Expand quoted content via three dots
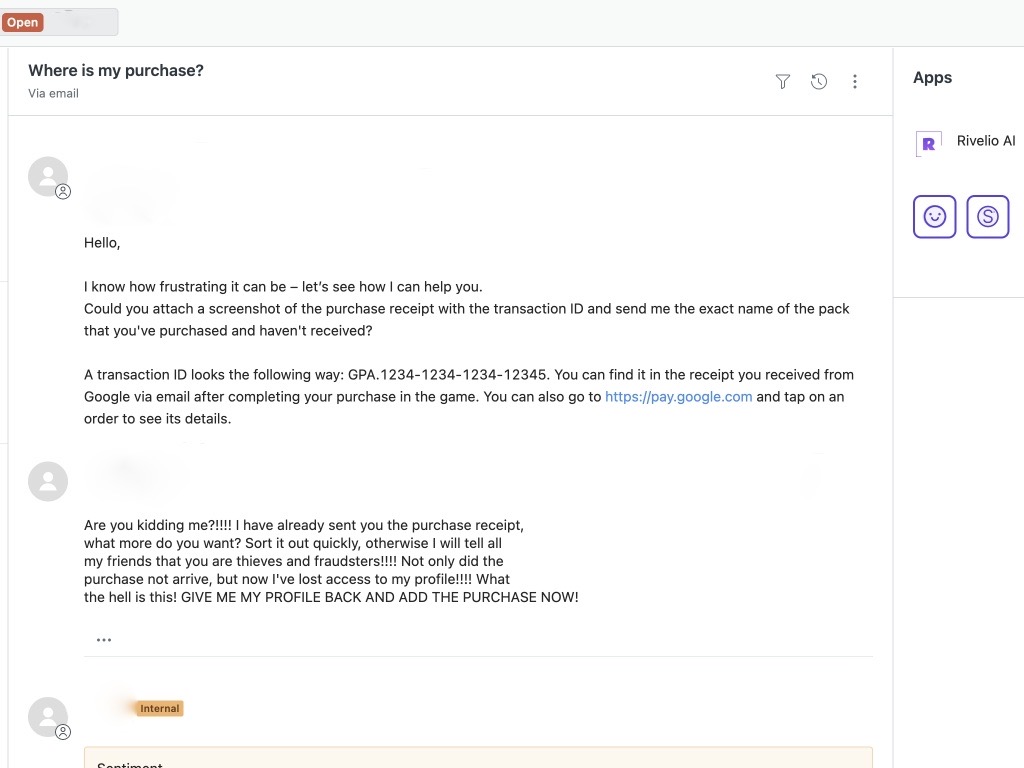This screenshot has width=1024, height=768. (x=104, y=640)
